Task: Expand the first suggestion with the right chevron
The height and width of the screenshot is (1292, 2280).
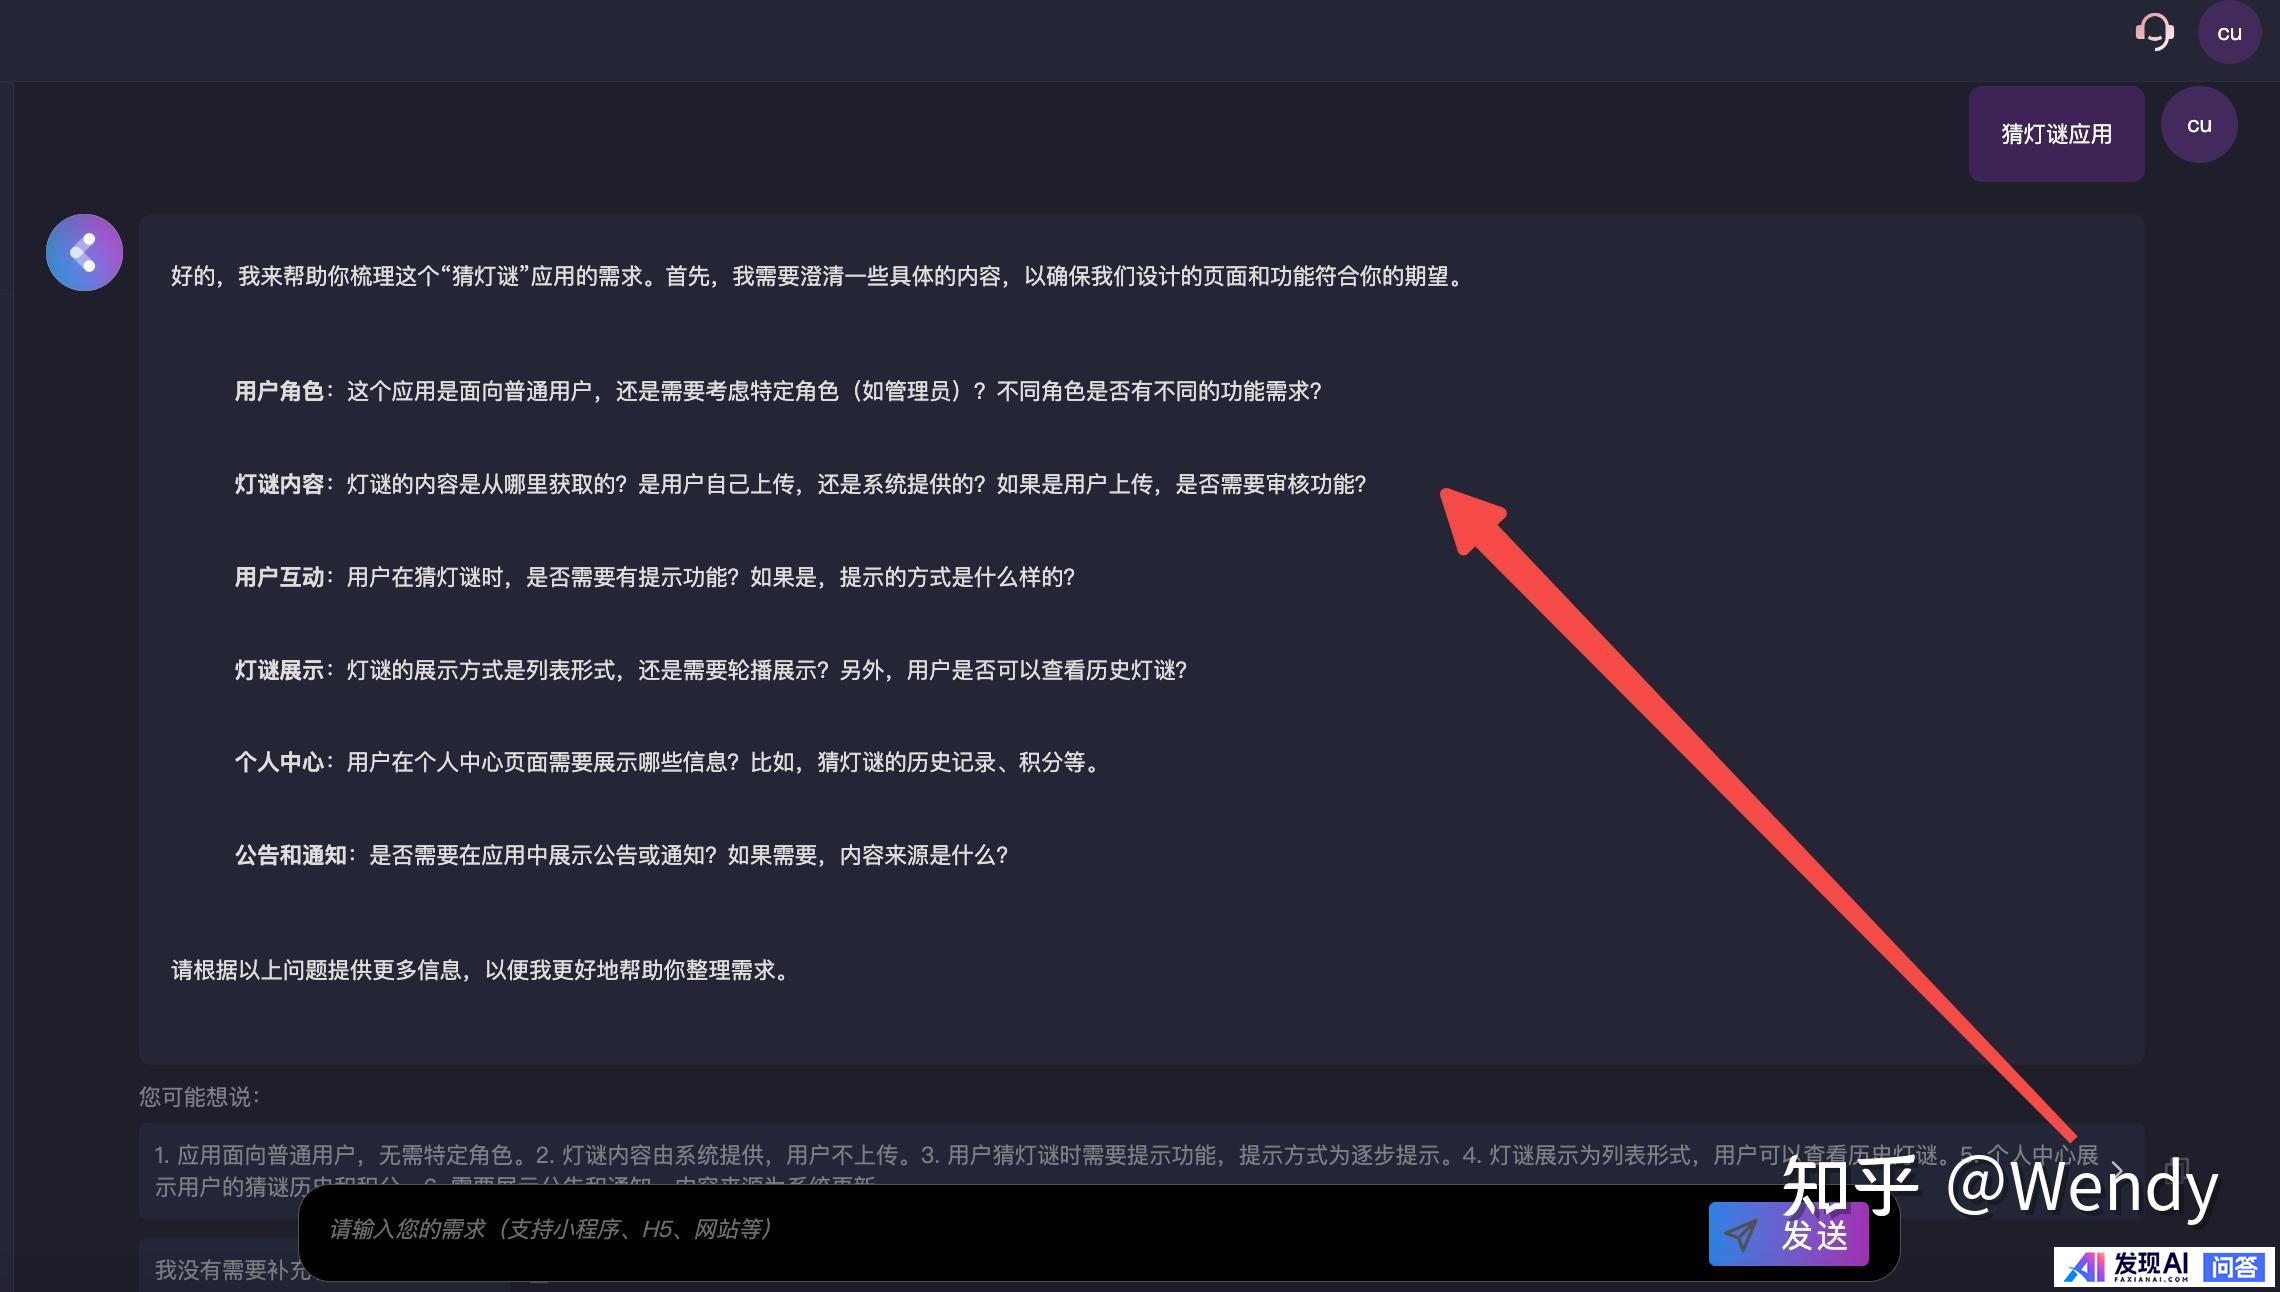Action: click(x=2118, y=1169)
